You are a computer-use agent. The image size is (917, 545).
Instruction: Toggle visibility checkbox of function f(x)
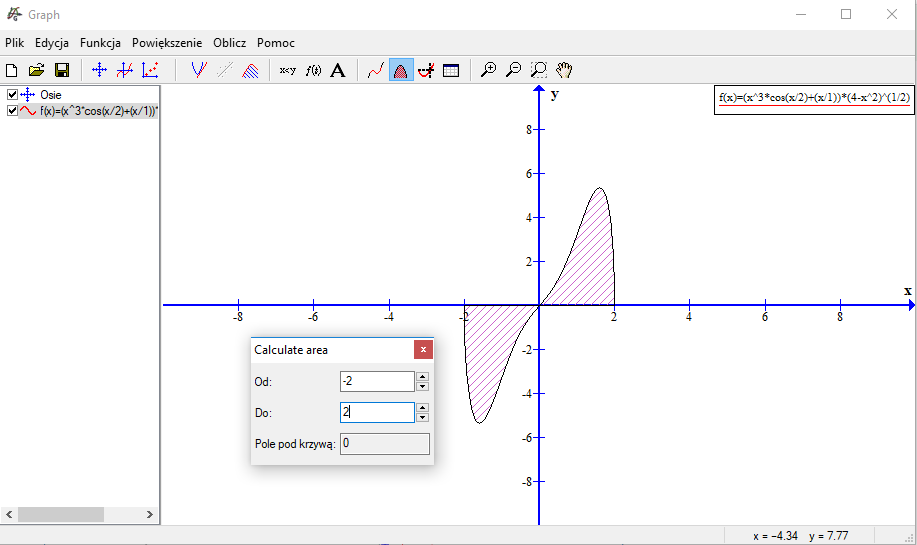tap(12, 111)
